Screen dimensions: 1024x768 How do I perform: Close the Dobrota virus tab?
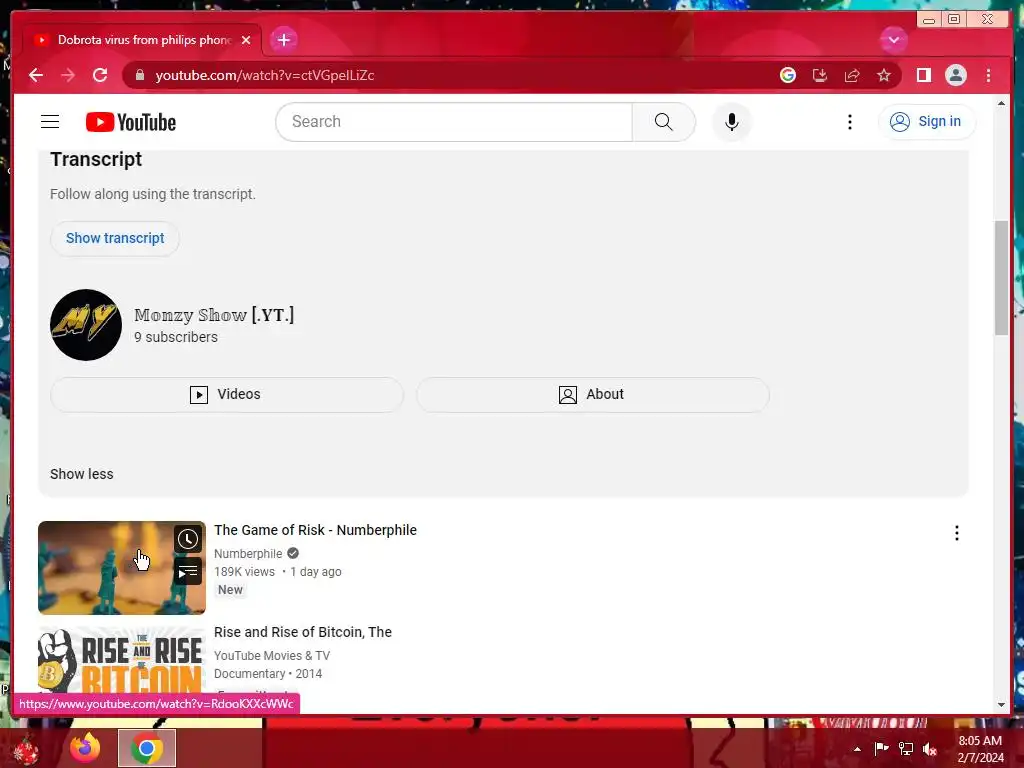[246, 40]
